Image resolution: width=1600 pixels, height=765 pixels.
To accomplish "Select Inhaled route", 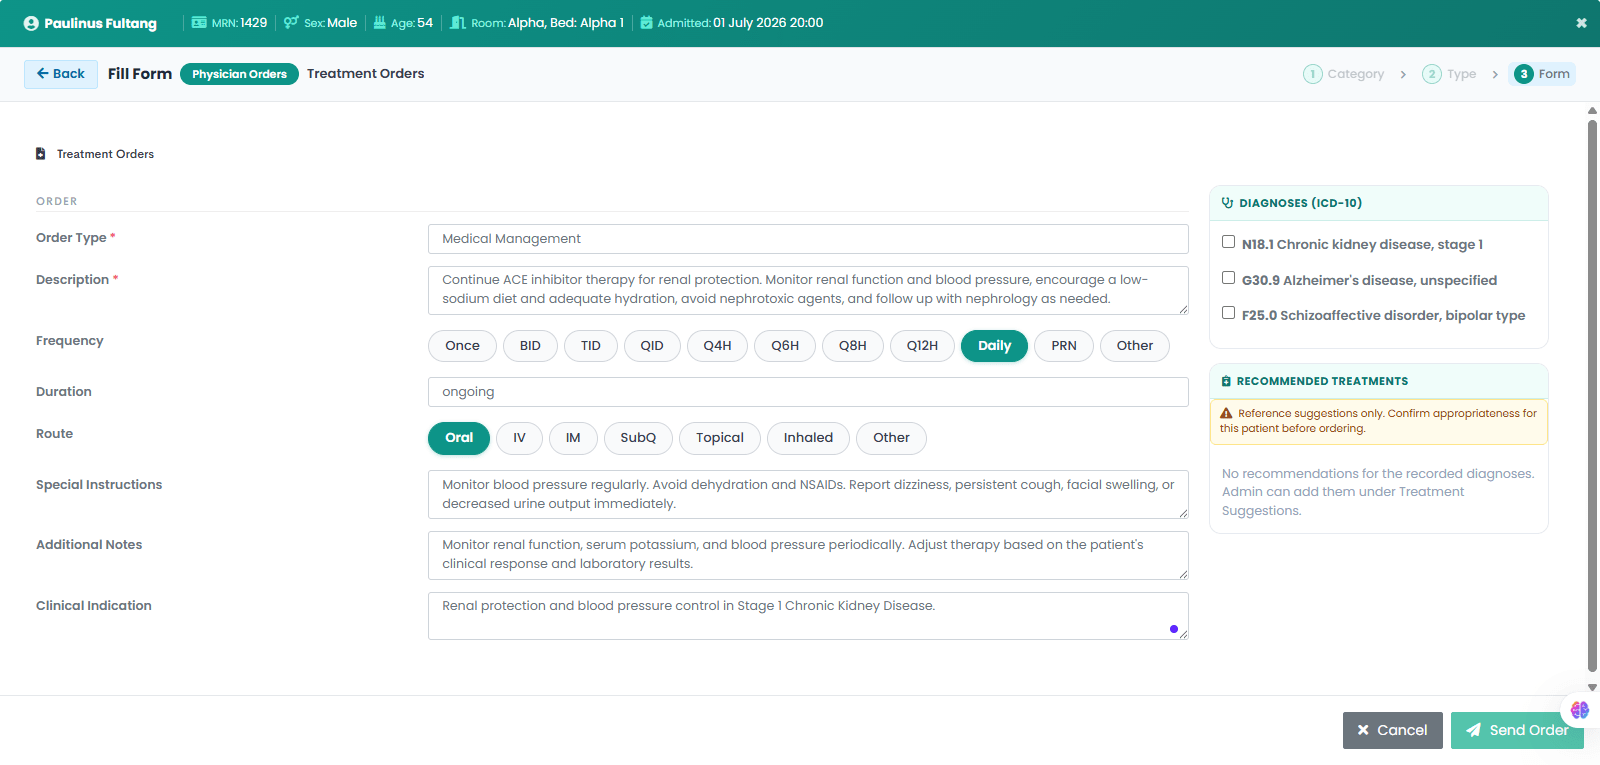I will (808, 438).
